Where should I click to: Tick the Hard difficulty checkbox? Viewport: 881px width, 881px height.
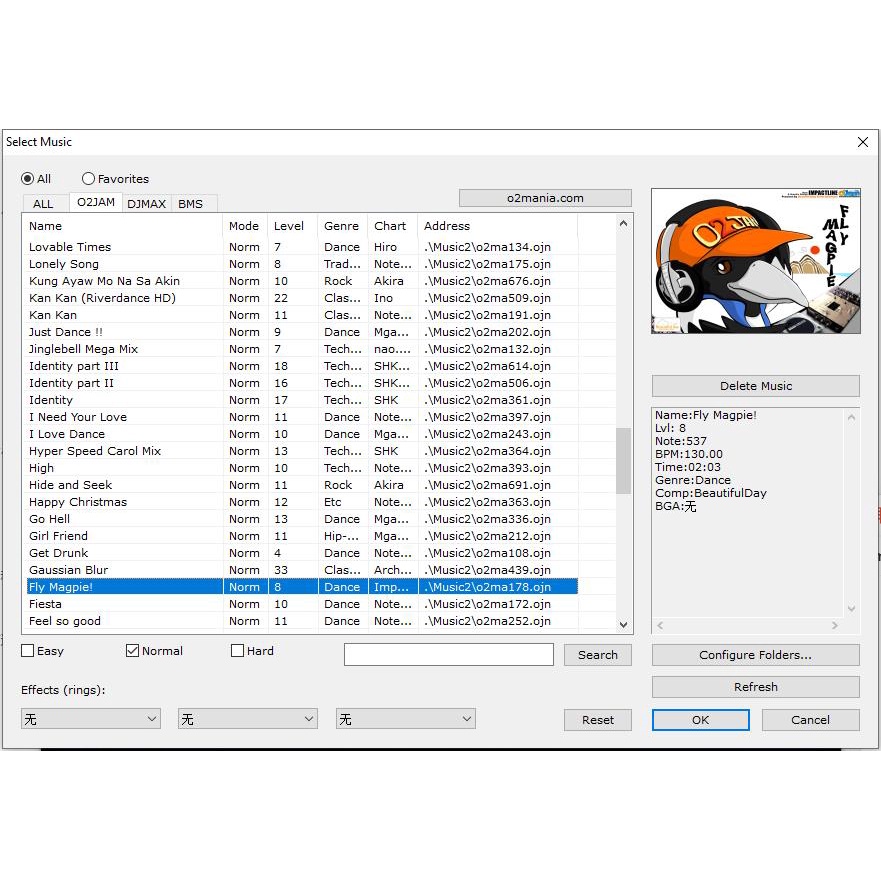[x=237, y=651]
